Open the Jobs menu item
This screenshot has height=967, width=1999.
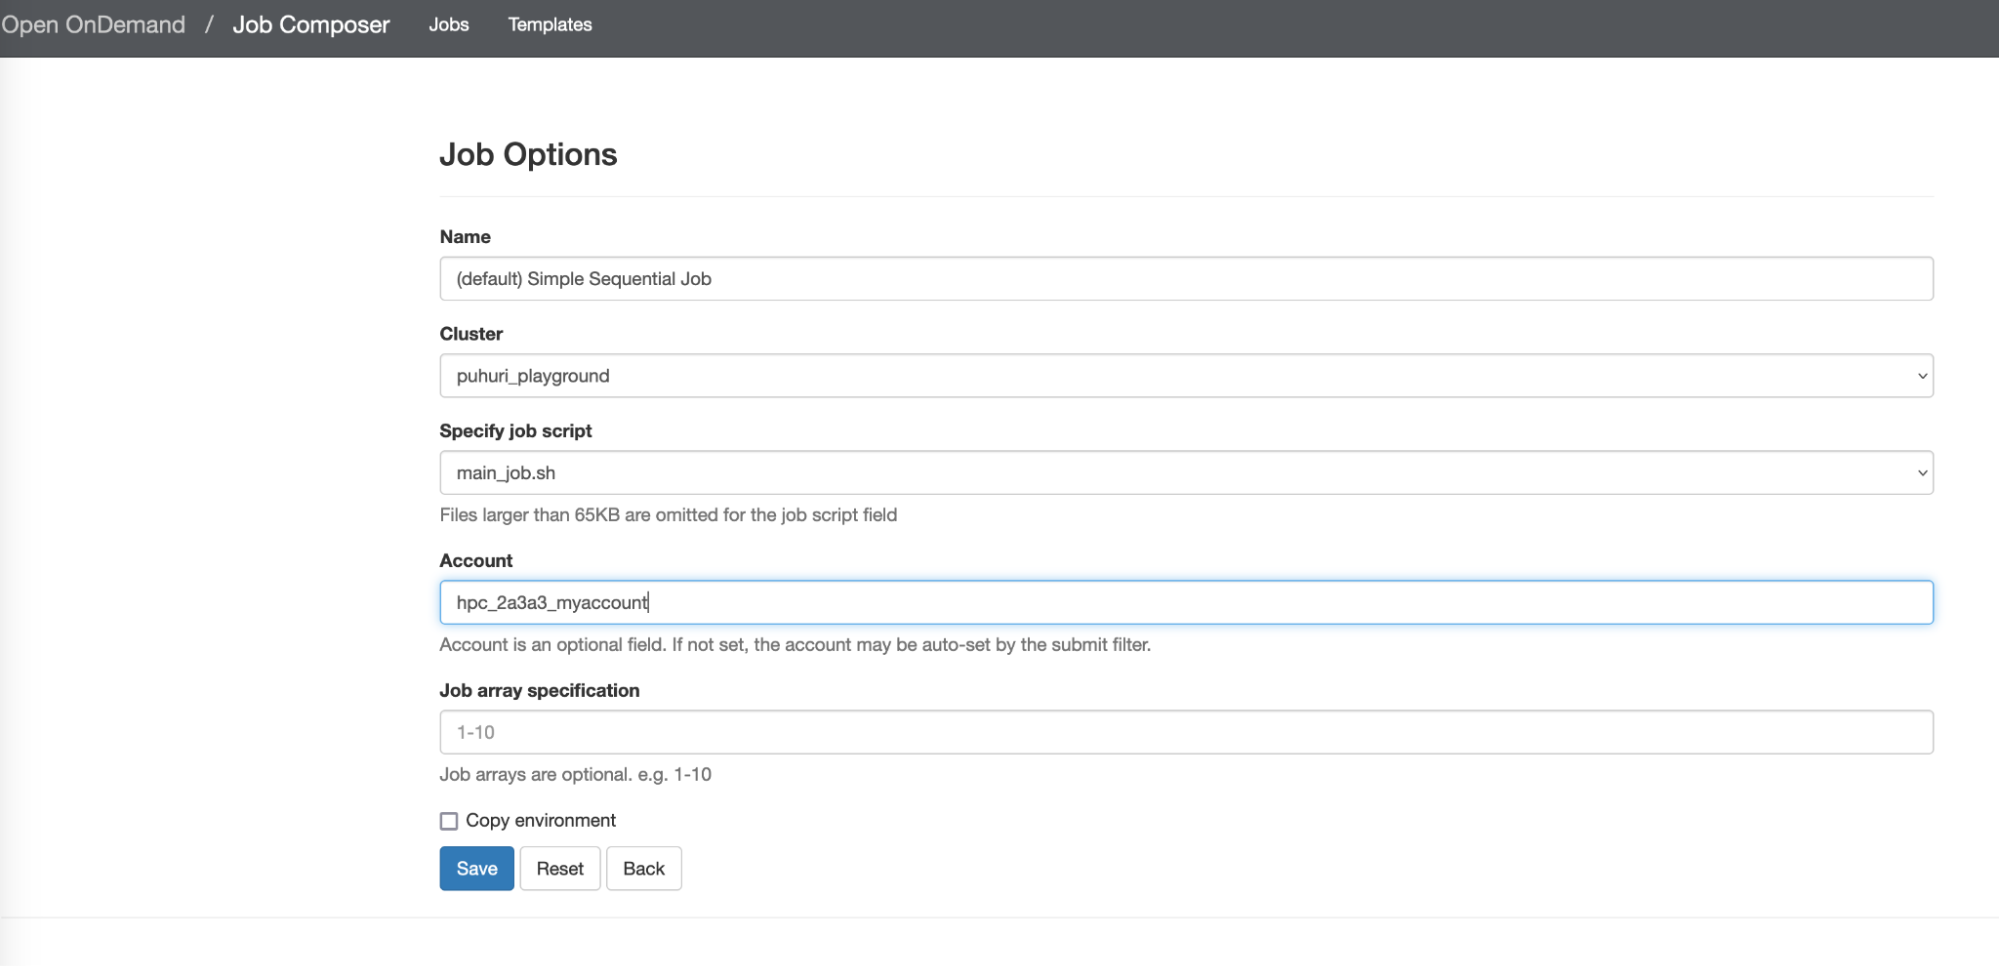pyautogui.click(x=448, y=25)
